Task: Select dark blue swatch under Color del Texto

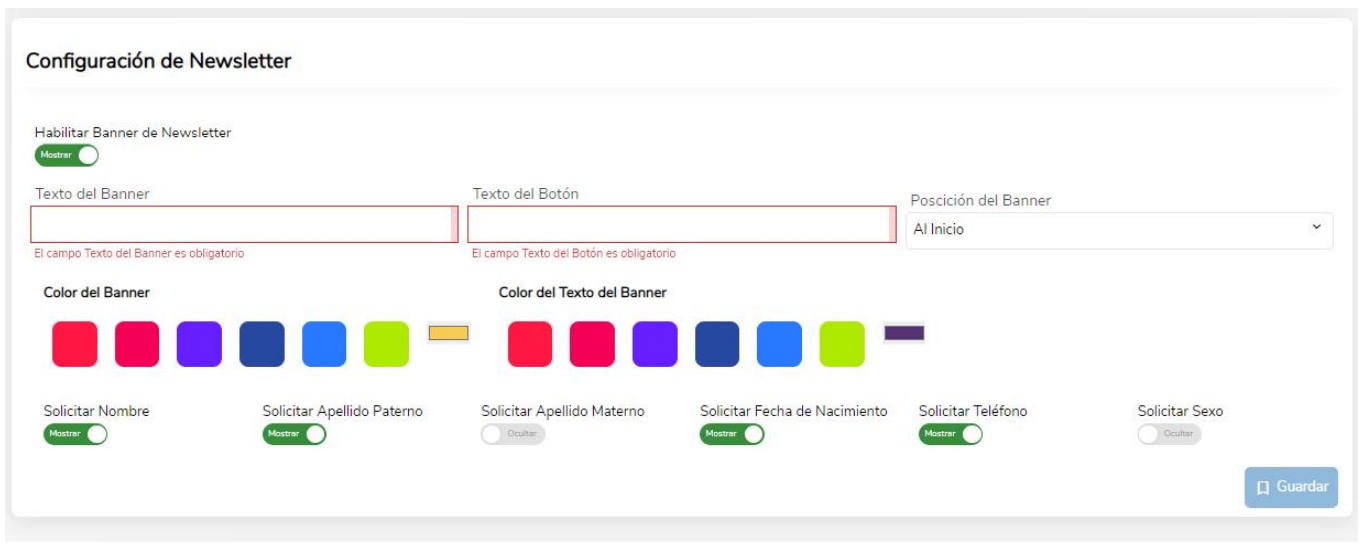Action: [718, 344]
